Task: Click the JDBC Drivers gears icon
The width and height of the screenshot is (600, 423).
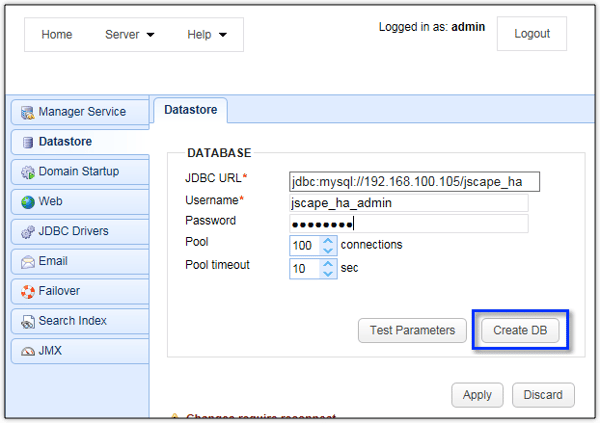Action: pos(28,232)
